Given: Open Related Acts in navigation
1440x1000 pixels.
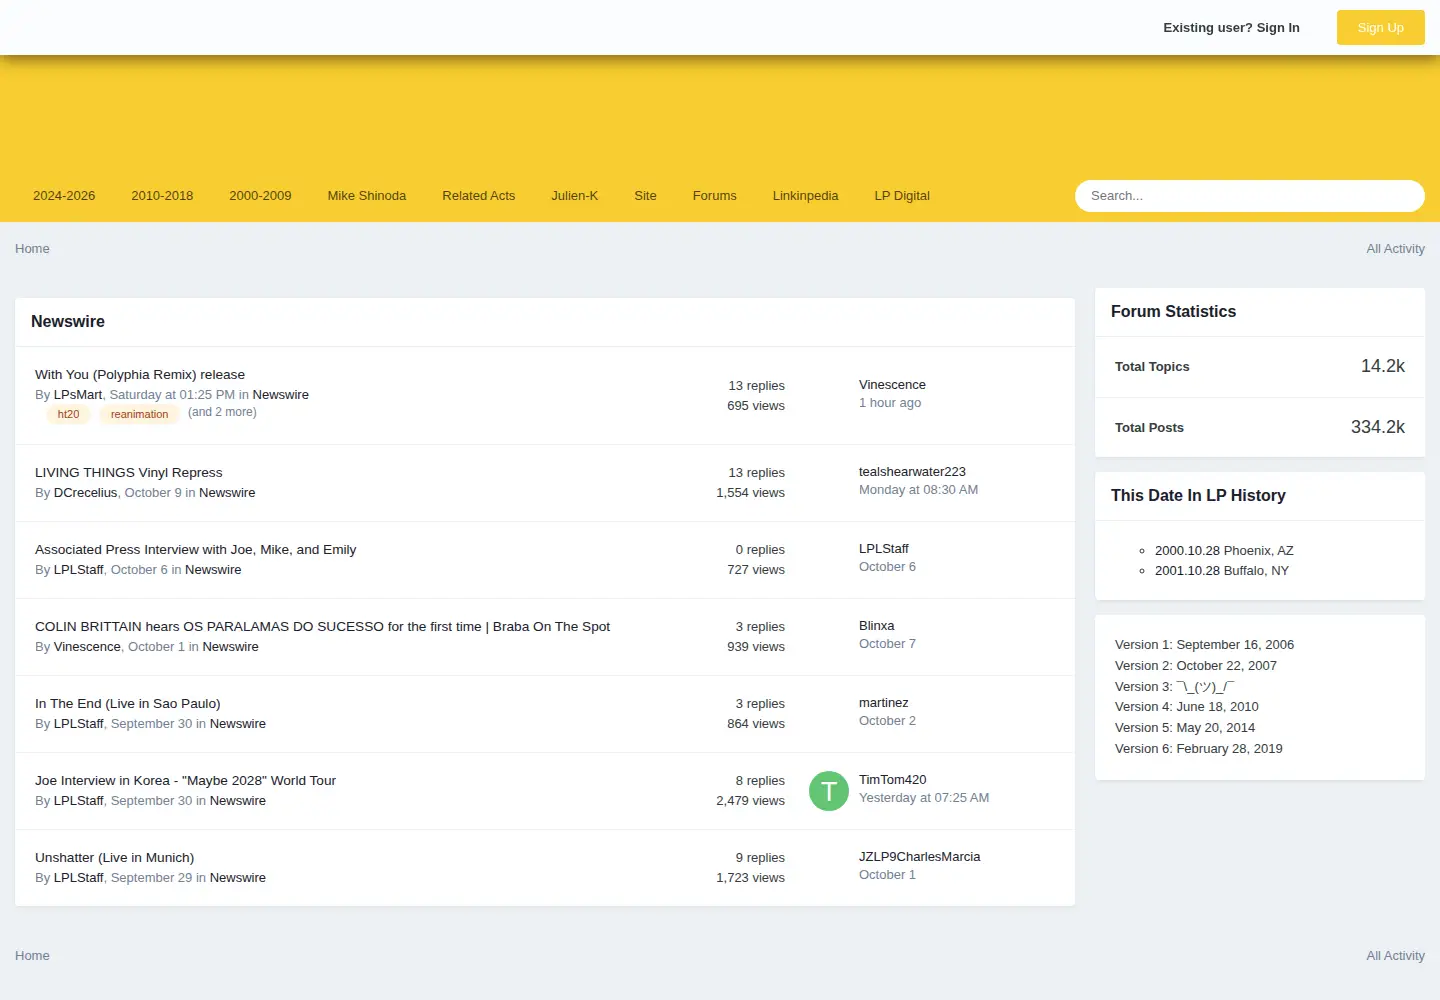Looking at the screenshot, I should pyautogui.click(x=479, y=196).
